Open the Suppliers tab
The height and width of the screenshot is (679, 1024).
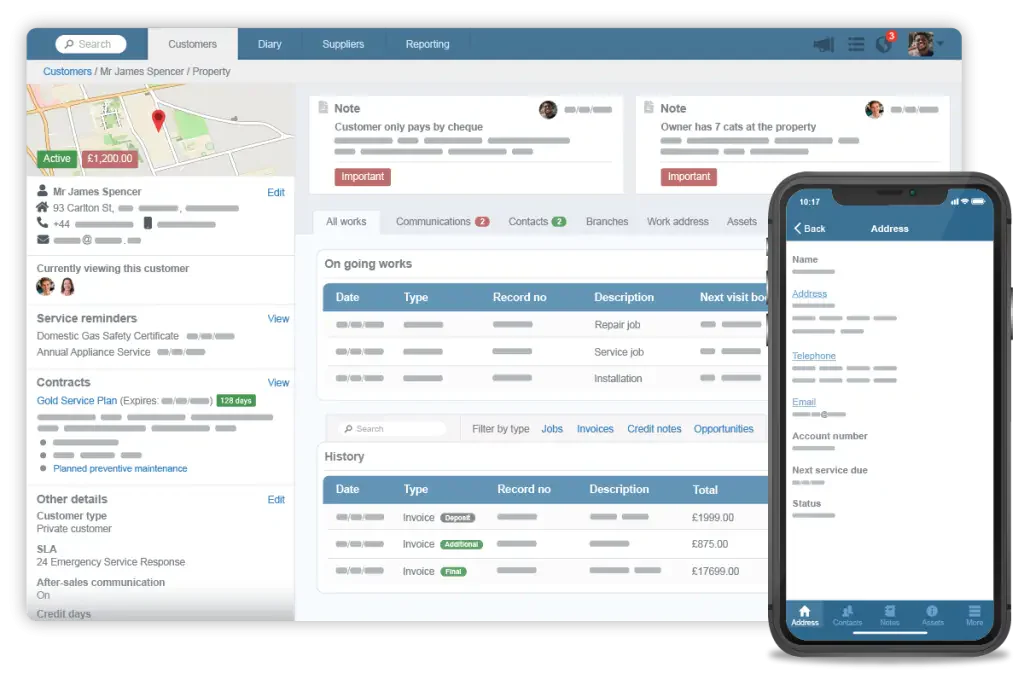pos(343,44)
